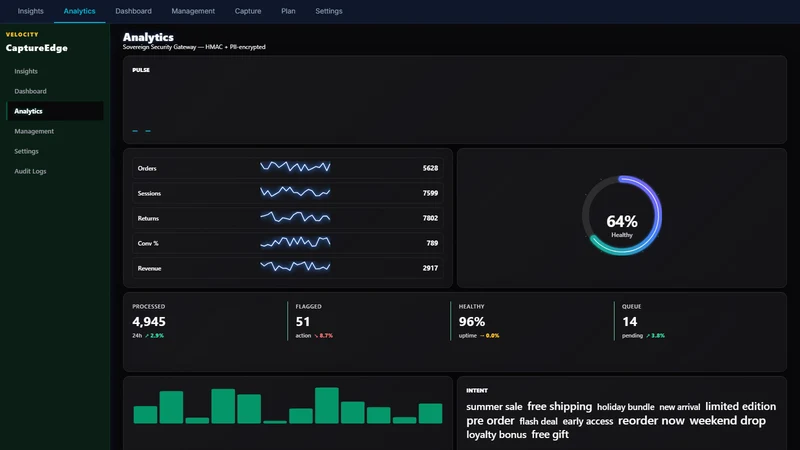Click the 0.0% uptime trend indicator
The height and width of the screenshot is (450, 800).
pyautogui.click(x=489, y=336)
